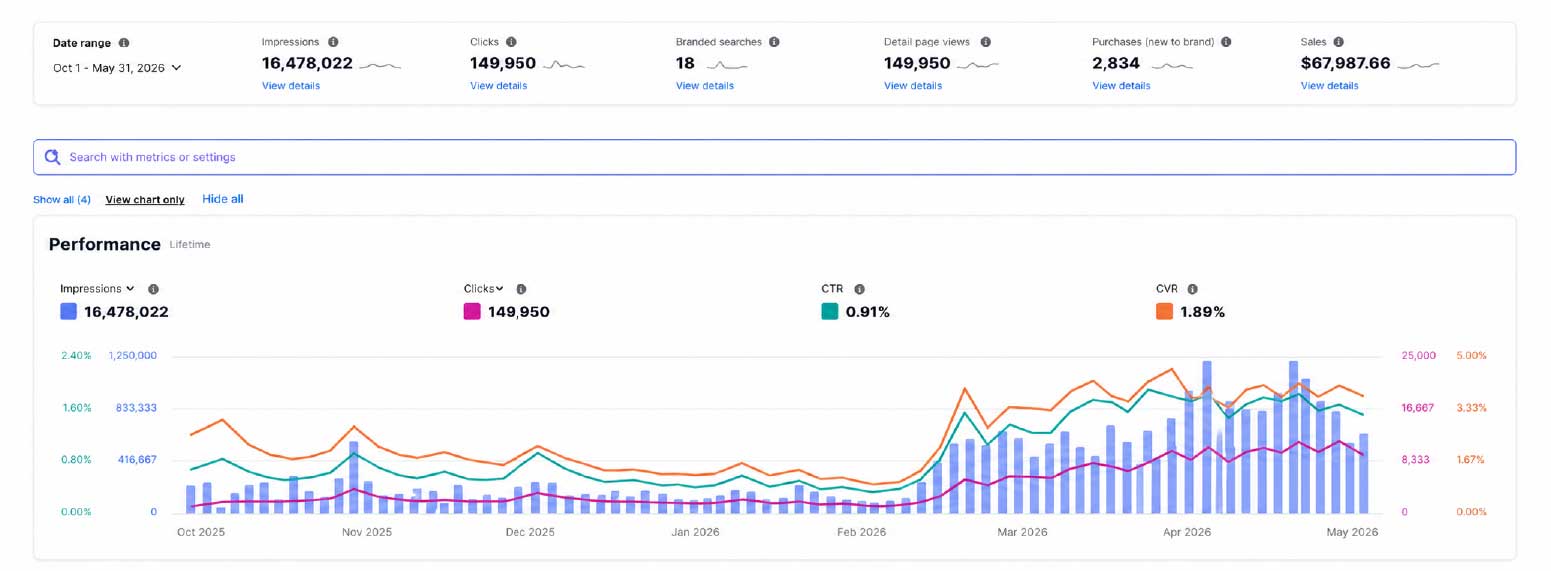Click the Branded searches info icon

click(774, 42)
